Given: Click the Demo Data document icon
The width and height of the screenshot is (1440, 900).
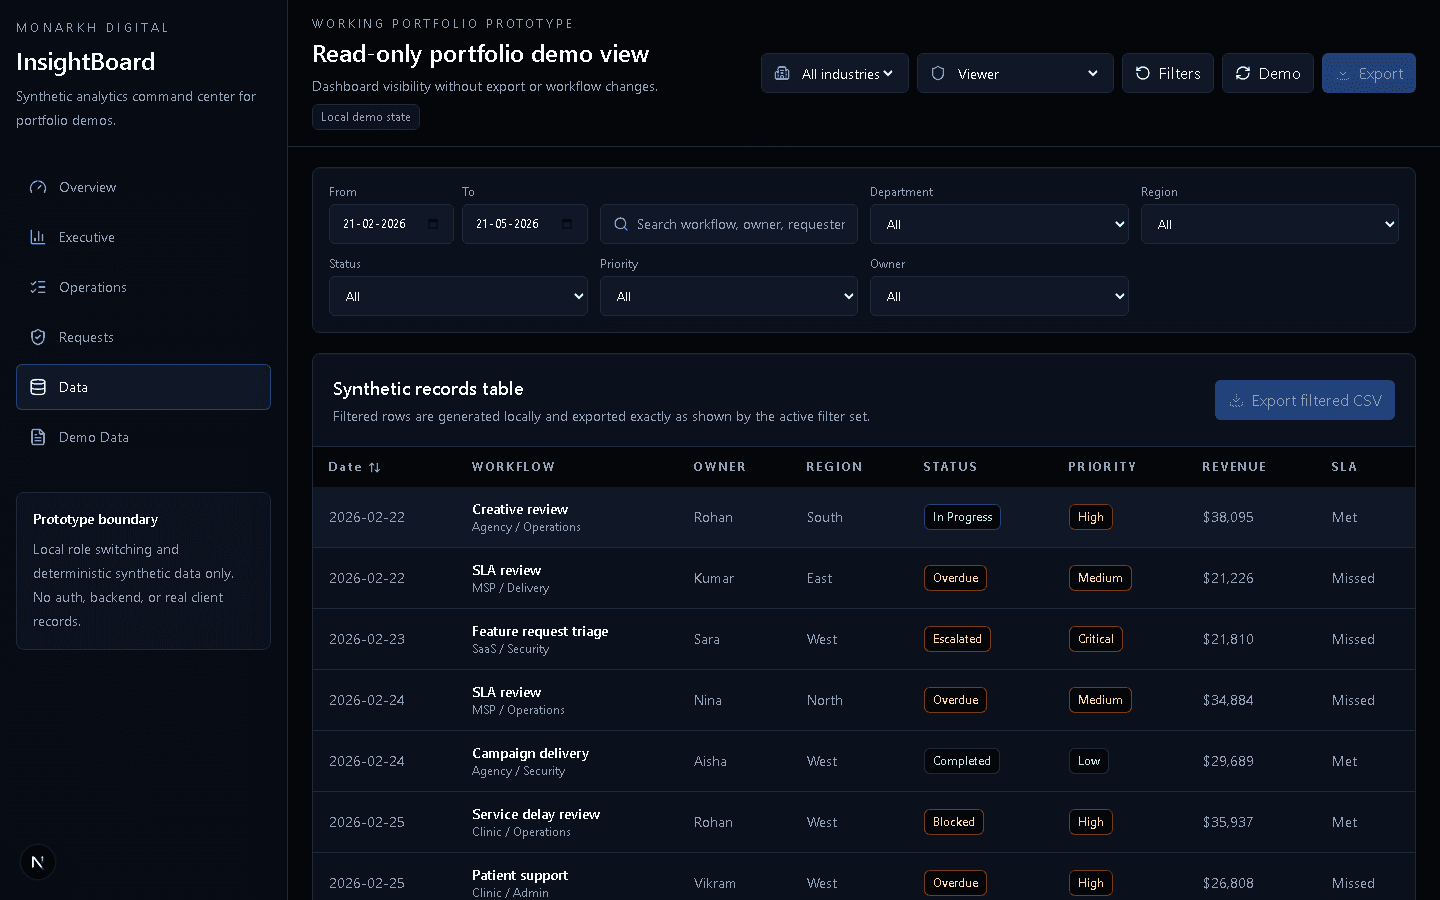Looking at the screenshot, I should point(38,437).
